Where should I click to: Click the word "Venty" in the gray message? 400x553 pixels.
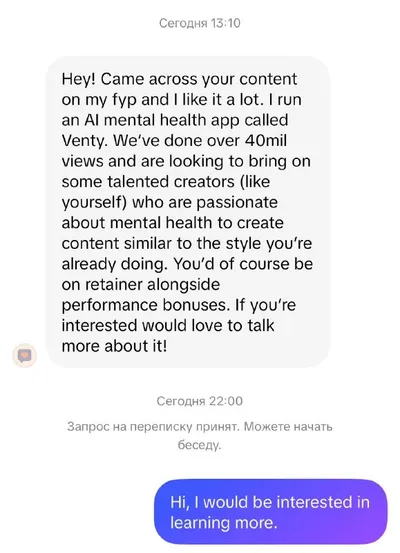[x=83, y=141]
